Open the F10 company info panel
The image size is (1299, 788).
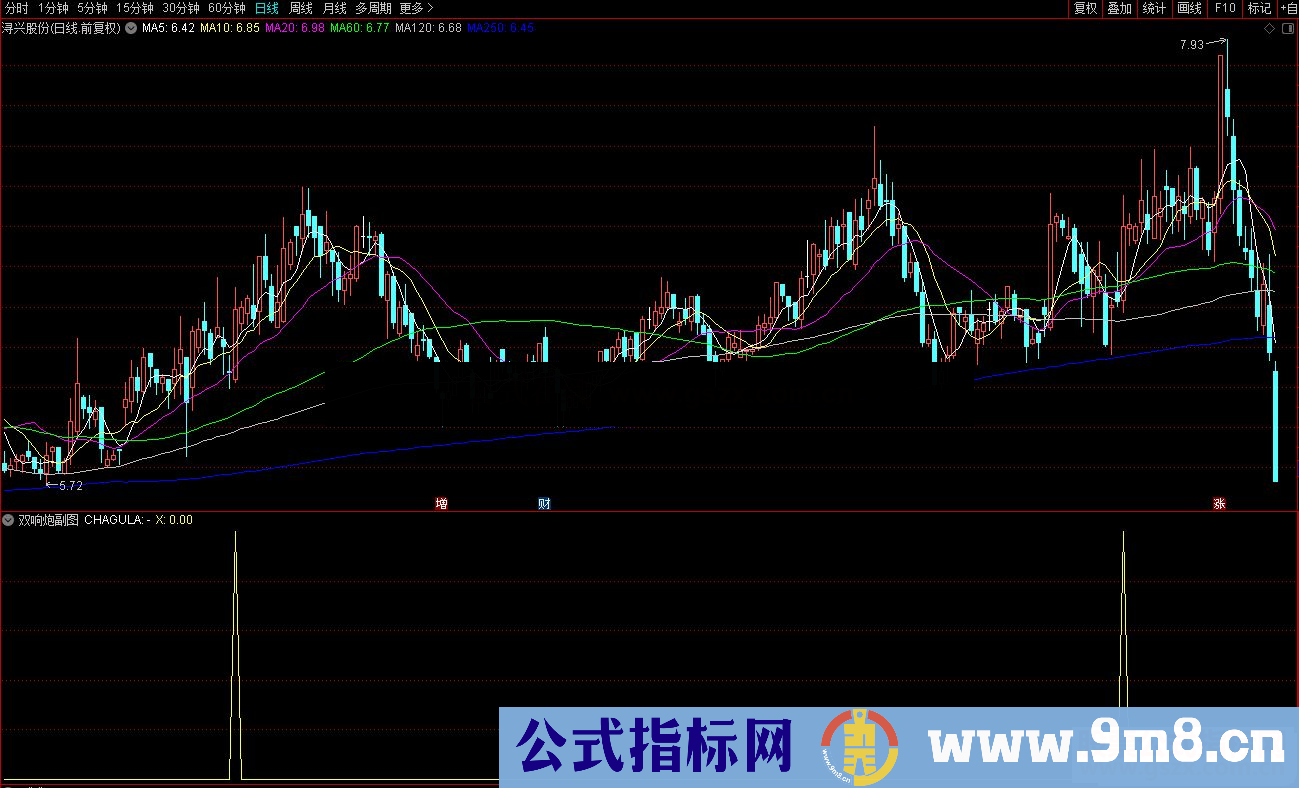tap(1224, 8)
